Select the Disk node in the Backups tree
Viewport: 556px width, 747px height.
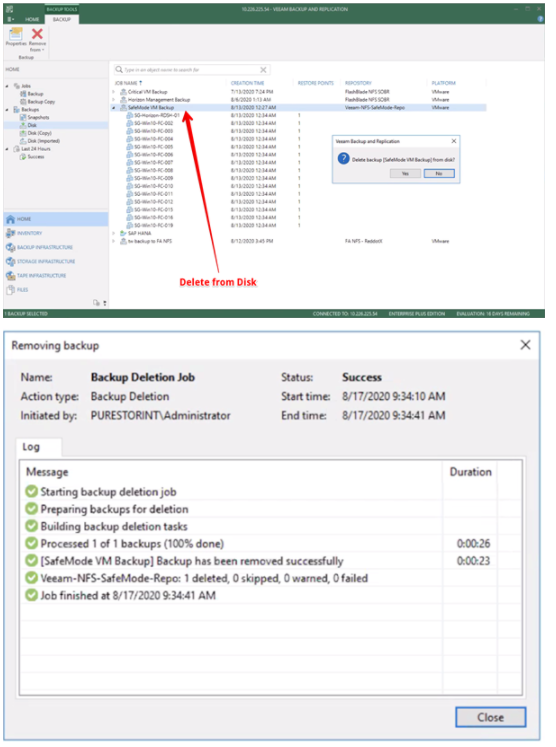(x=28, y=125)
